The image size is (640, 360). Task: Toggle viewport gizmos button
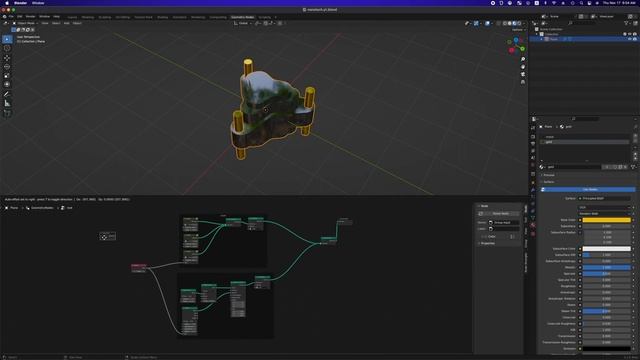pos(476,23)
